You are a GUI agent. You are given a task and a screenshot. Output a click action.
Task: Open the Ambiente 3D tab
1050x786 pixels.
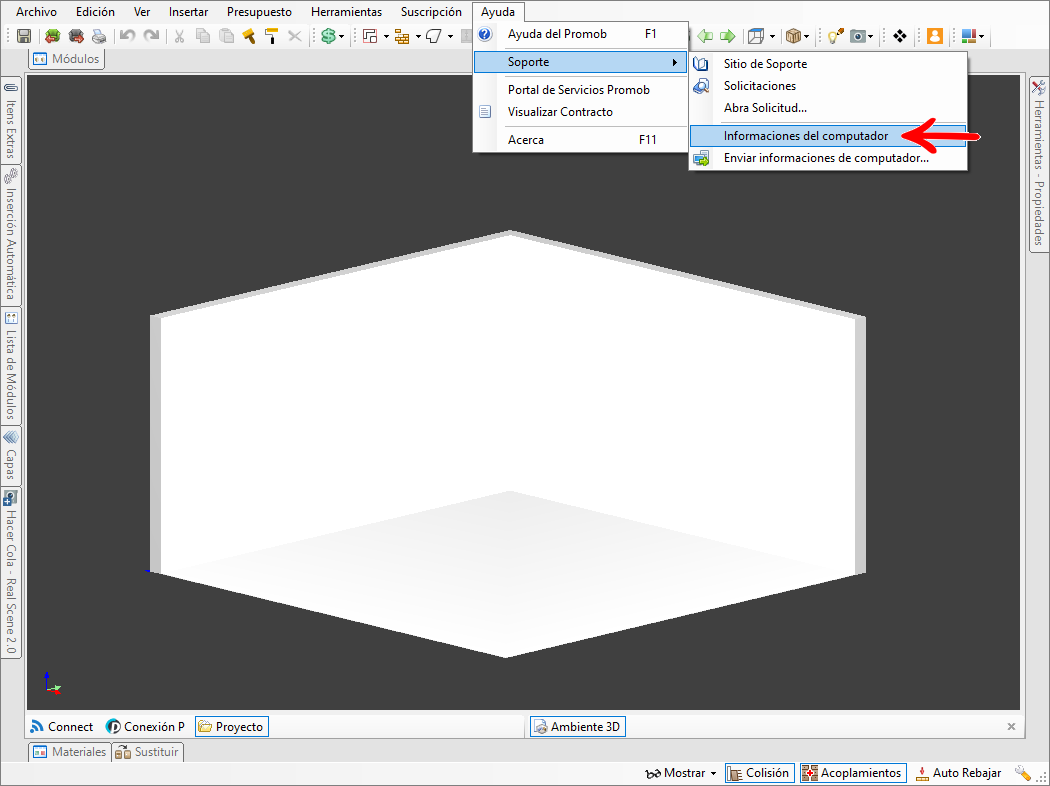[x=578, y=726]
